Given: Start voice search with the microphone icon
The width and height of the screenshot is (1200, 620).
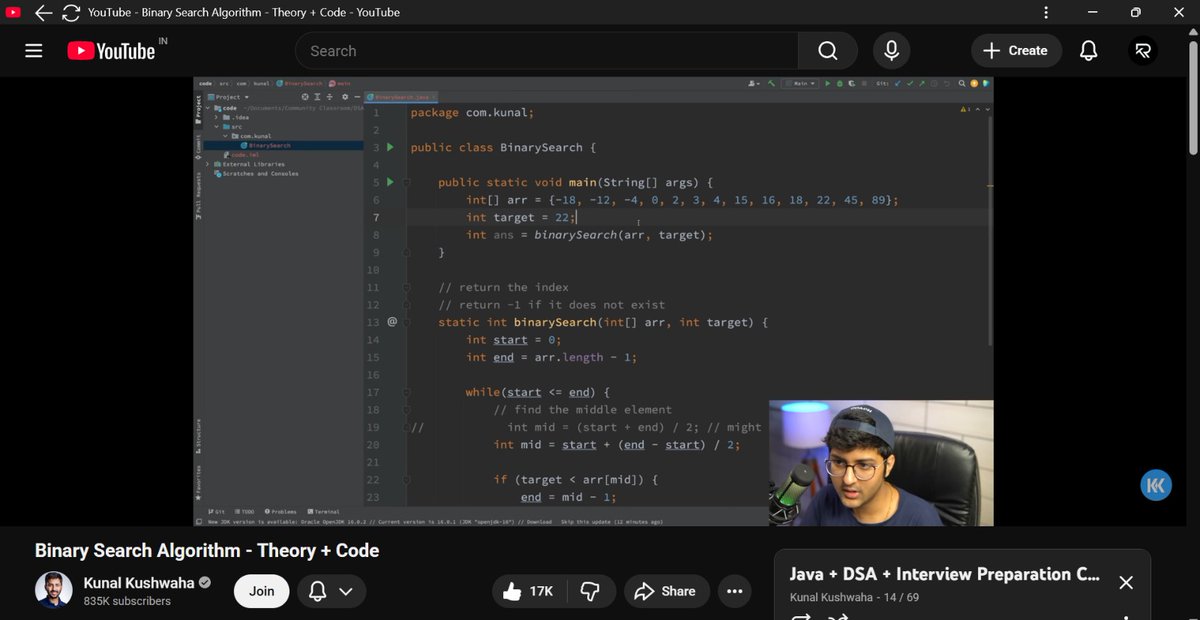Looking at the screenshot, I should pos(890,51).
